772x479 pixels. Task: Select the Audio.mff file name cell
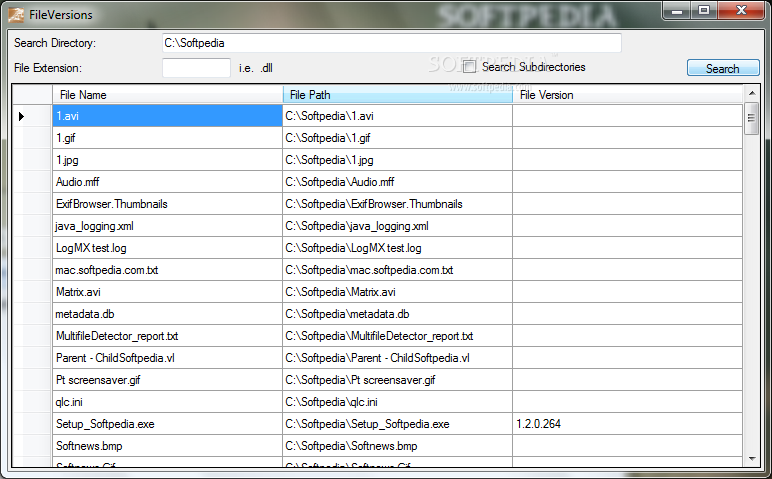(x=167, y=182)
